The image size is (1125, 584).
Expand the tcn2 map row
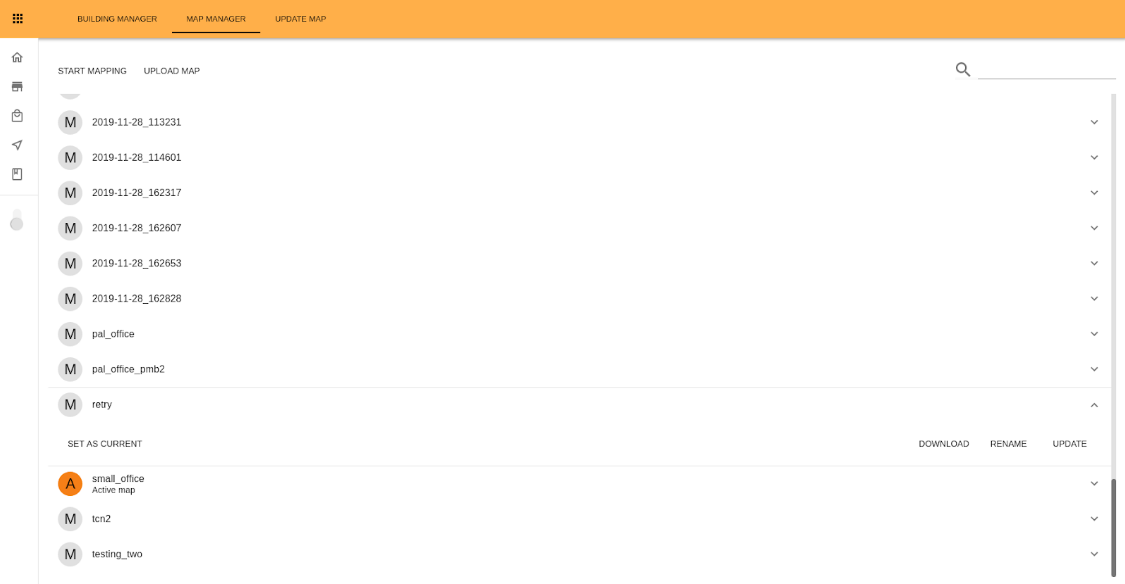(1094, 519)
